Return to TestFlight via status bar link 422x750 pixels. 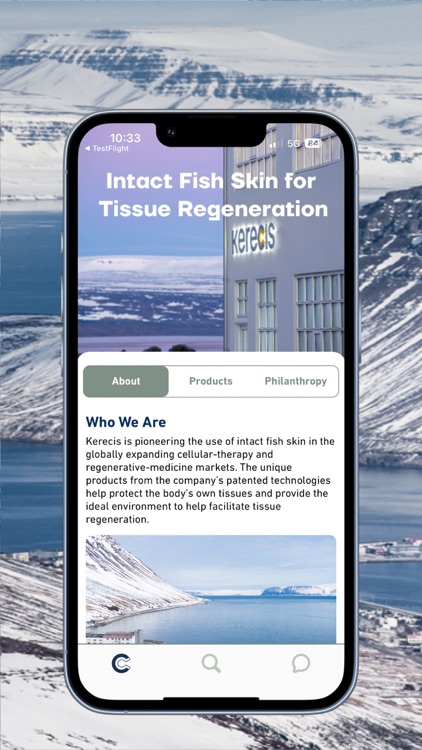tap(106, 149)
